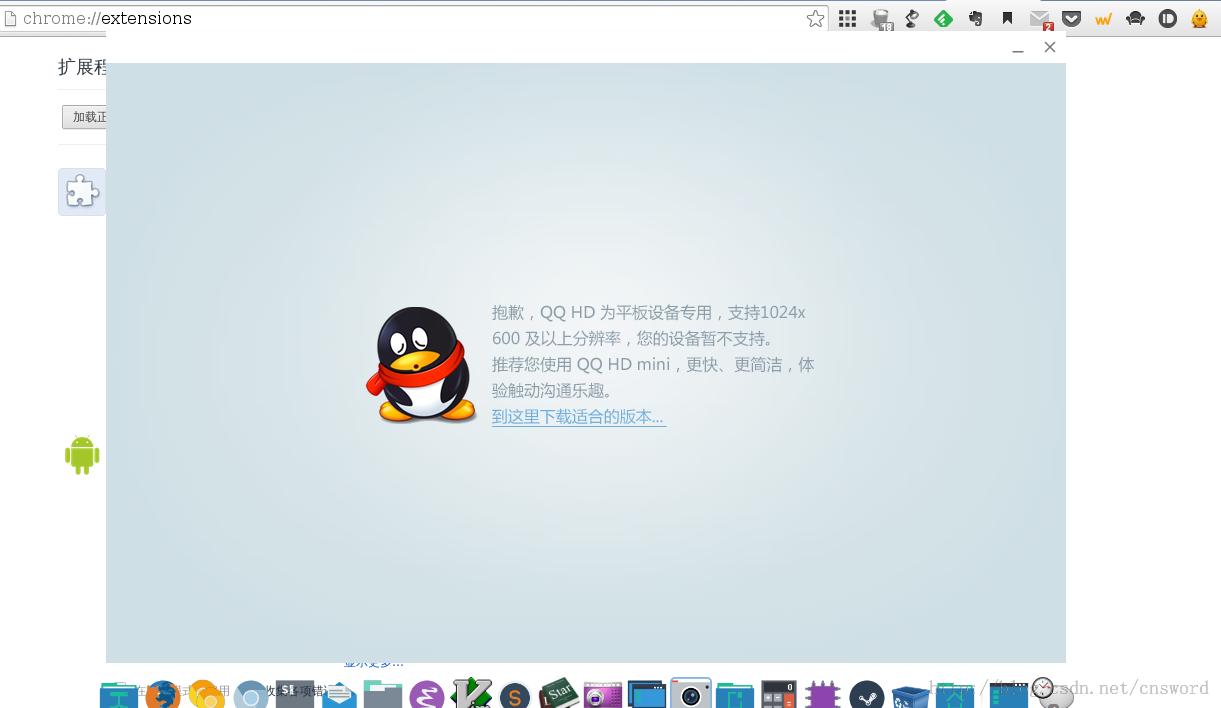Image resolution: width=1221 pixels, height=708 pixels.
Task: Launch Steam from the dock
Action: (867, 695)
